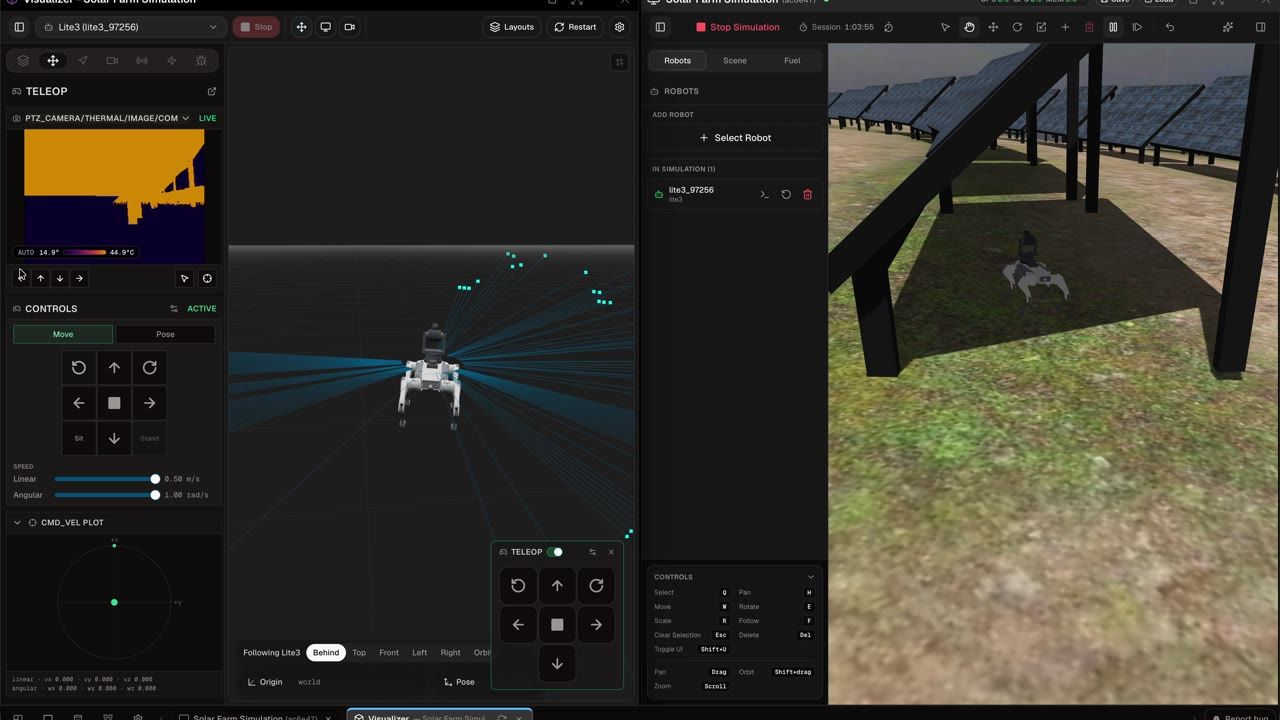Click the Restart button
Image resolution: width=1280 pixels, height=720 pixels.
[575, 27]
